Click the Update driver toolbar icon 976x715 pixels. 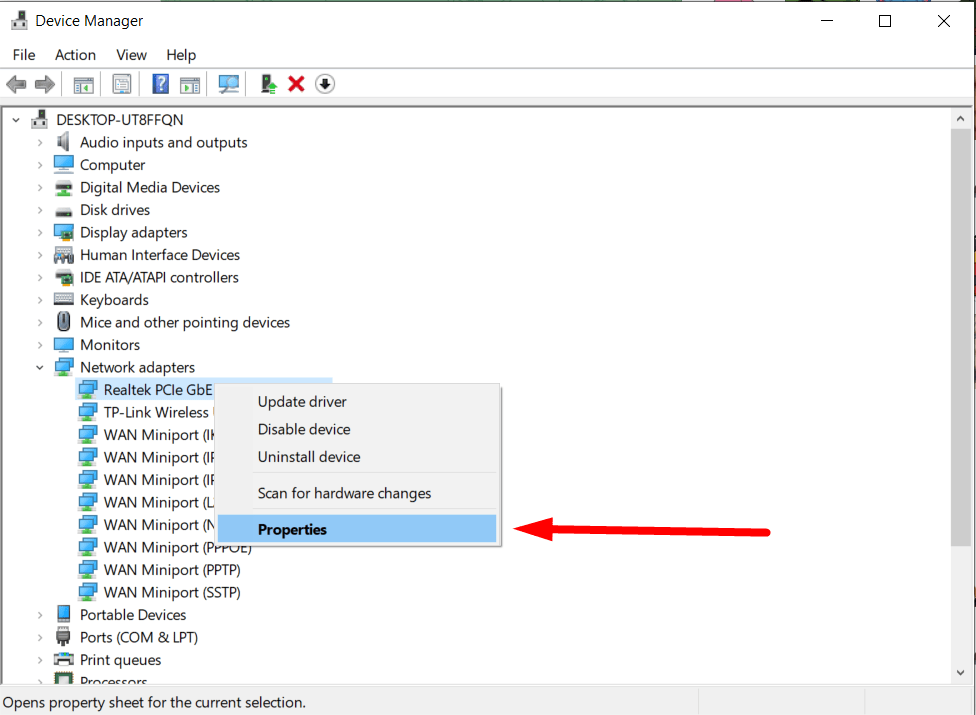[x=268, y=83]
